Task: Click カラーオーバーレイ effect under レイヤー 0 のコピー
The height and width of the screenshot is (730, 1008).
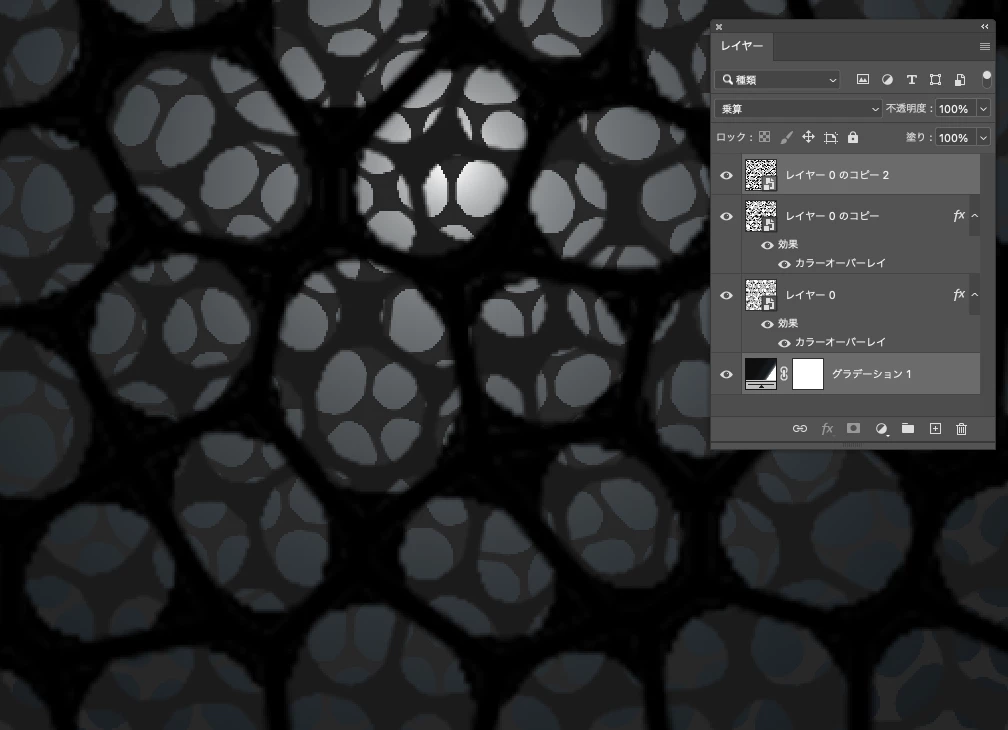Action: click(x=840, y=263)
